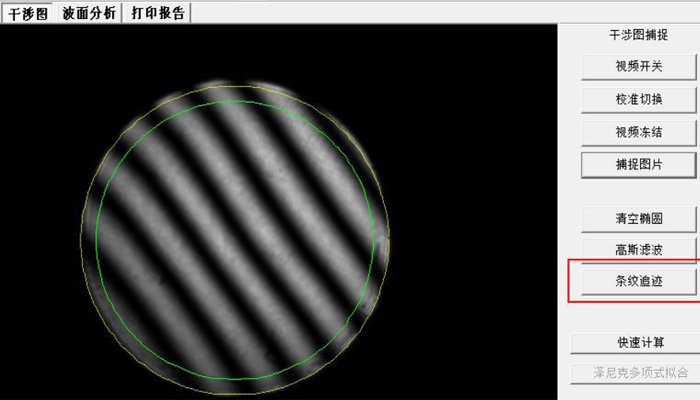Apply 高斯滤波 Gaussian filter button
Image resolution: width=700 pixels, height=400 pixels.
click(x=638, y=250)
